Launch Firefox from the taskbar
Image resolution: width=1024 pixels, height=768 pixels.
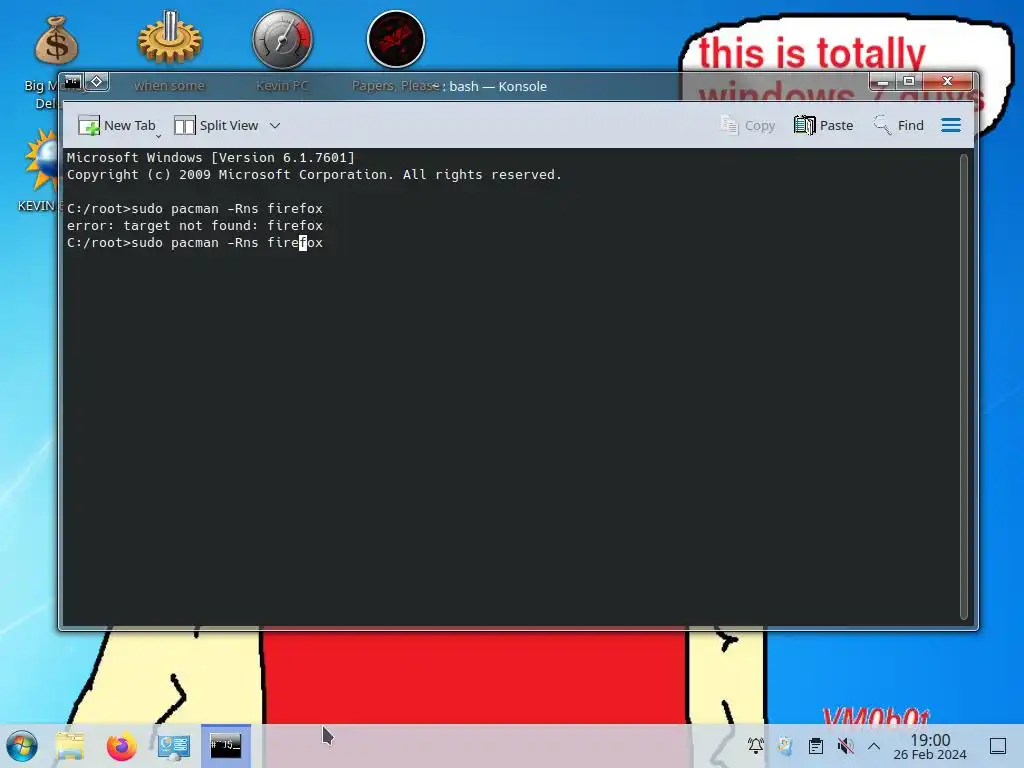[121, 746]
